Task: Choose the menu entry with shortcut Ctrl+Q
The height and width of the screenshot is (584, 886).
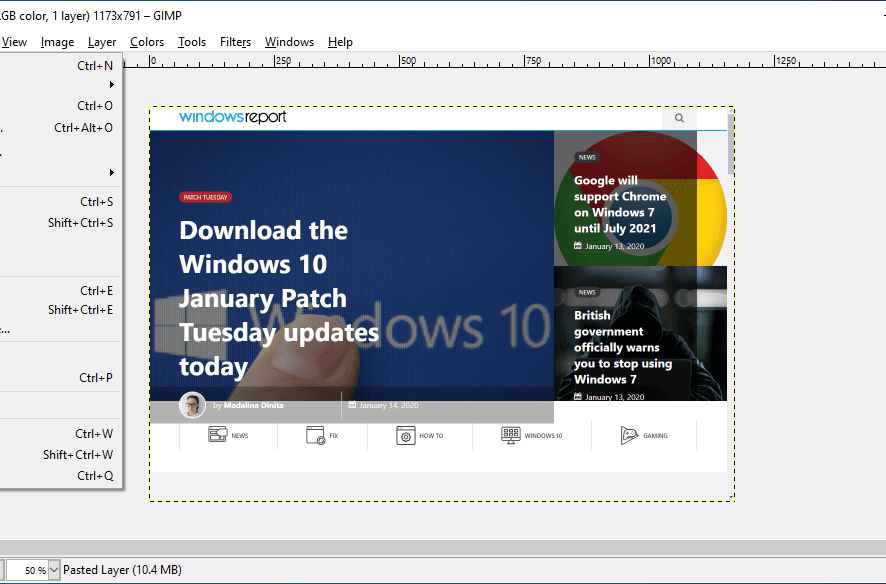Action: click(x=60, y=476)
